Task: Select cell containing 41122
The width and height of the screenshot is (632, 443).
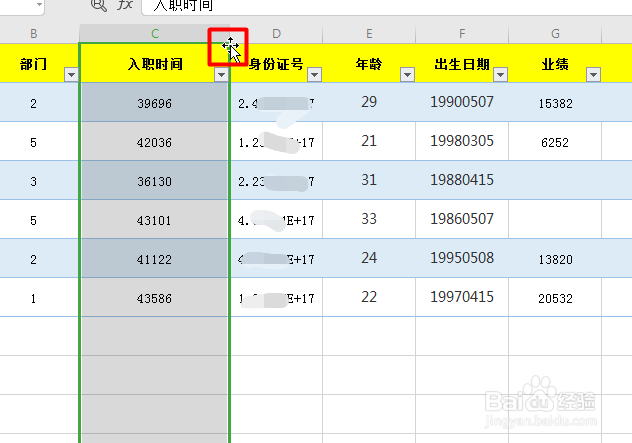Action: pos(155,259)
